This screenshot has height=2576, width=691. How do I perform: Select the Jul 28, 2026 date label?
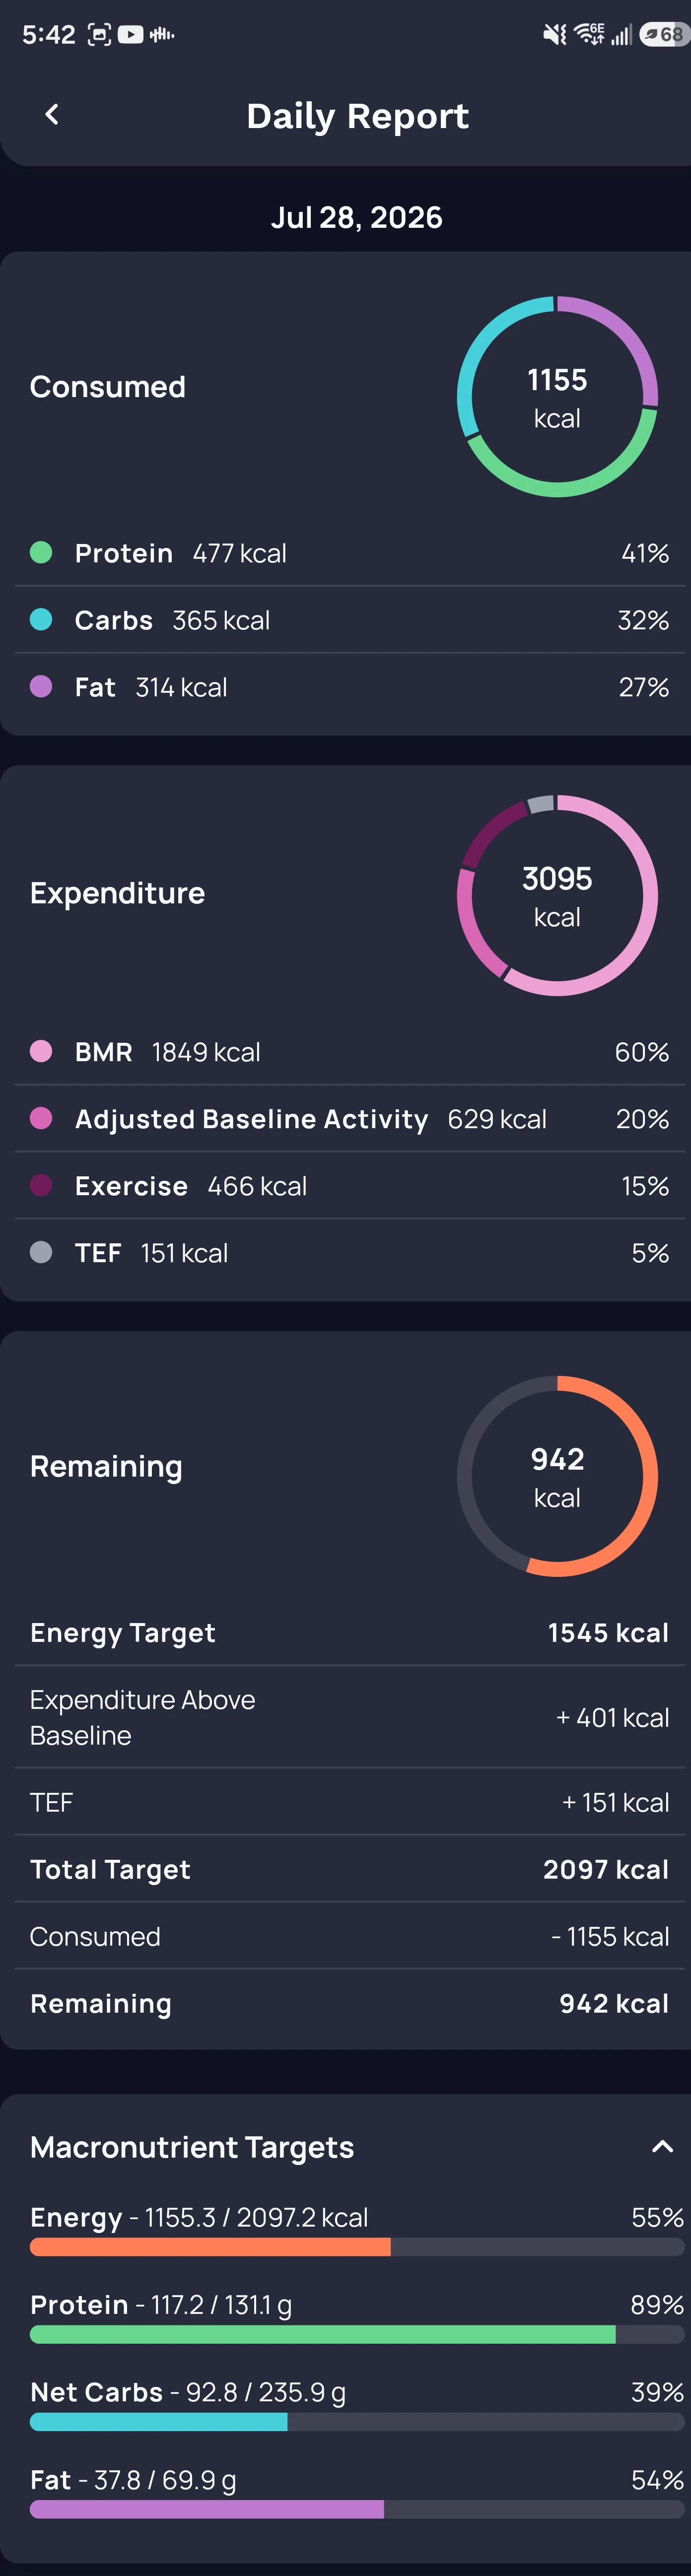pyautogui.click(x=356, y=217)
